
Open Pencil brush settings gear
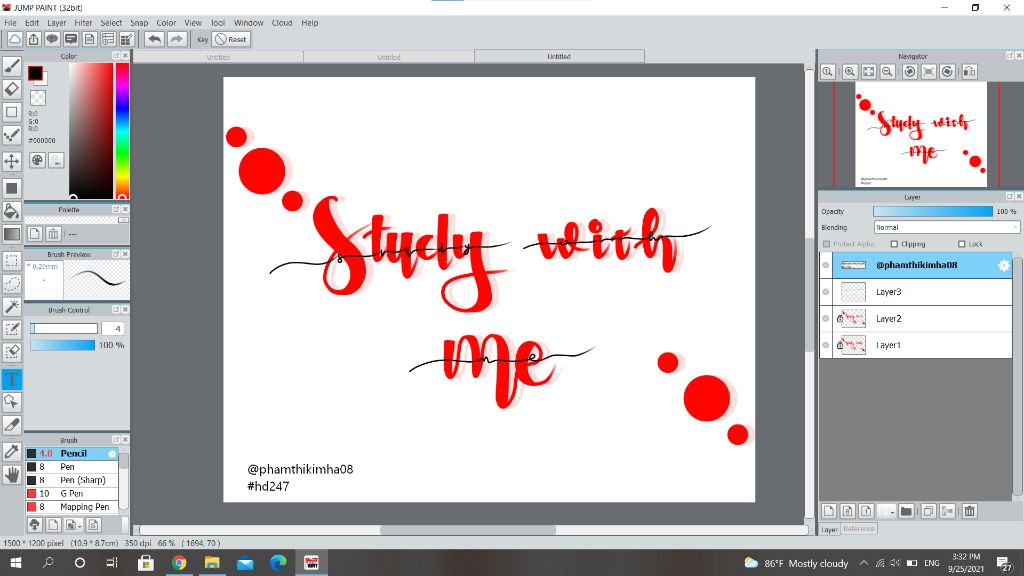112,453
